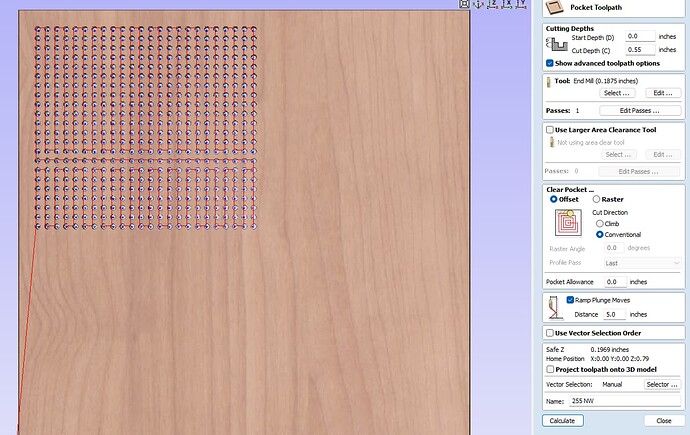Click the toolpath Name field '255 NW'
The width and height of the screenshot is (690, 435).
[625, 401]
